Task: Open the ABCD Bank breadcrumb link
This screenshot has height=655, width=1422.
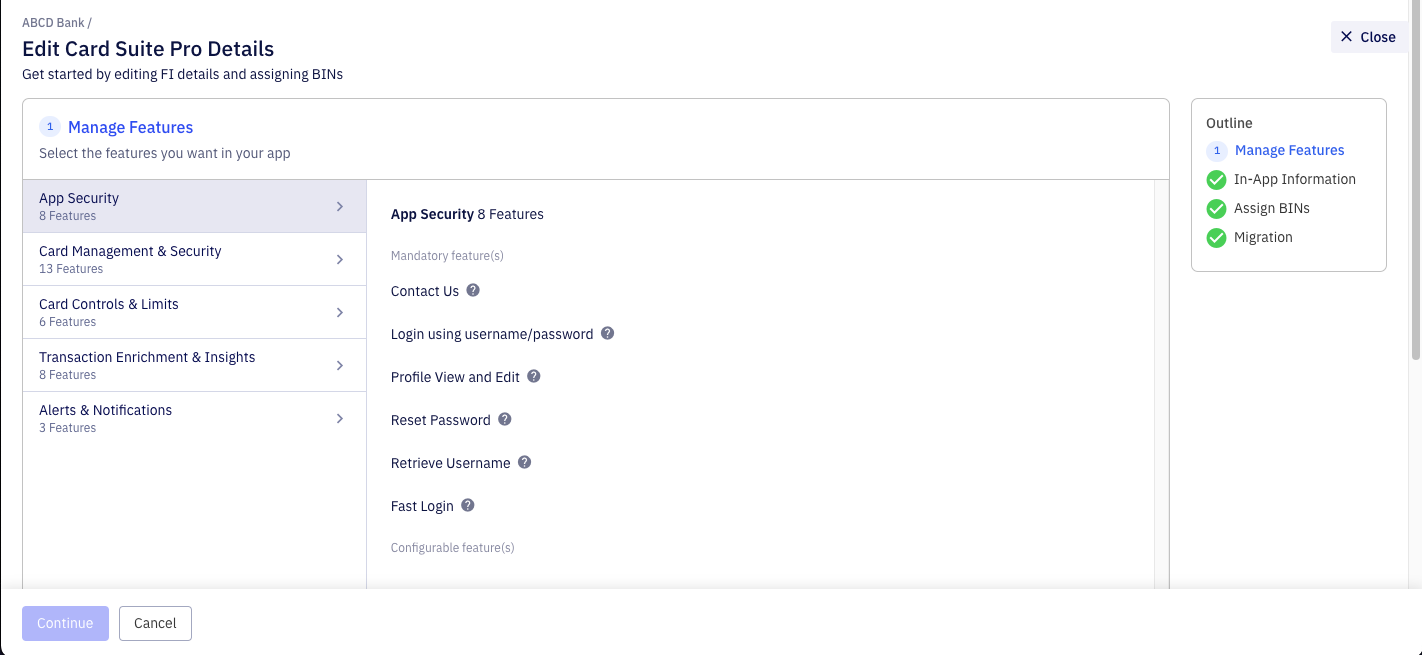Action: tap(54, 22)
